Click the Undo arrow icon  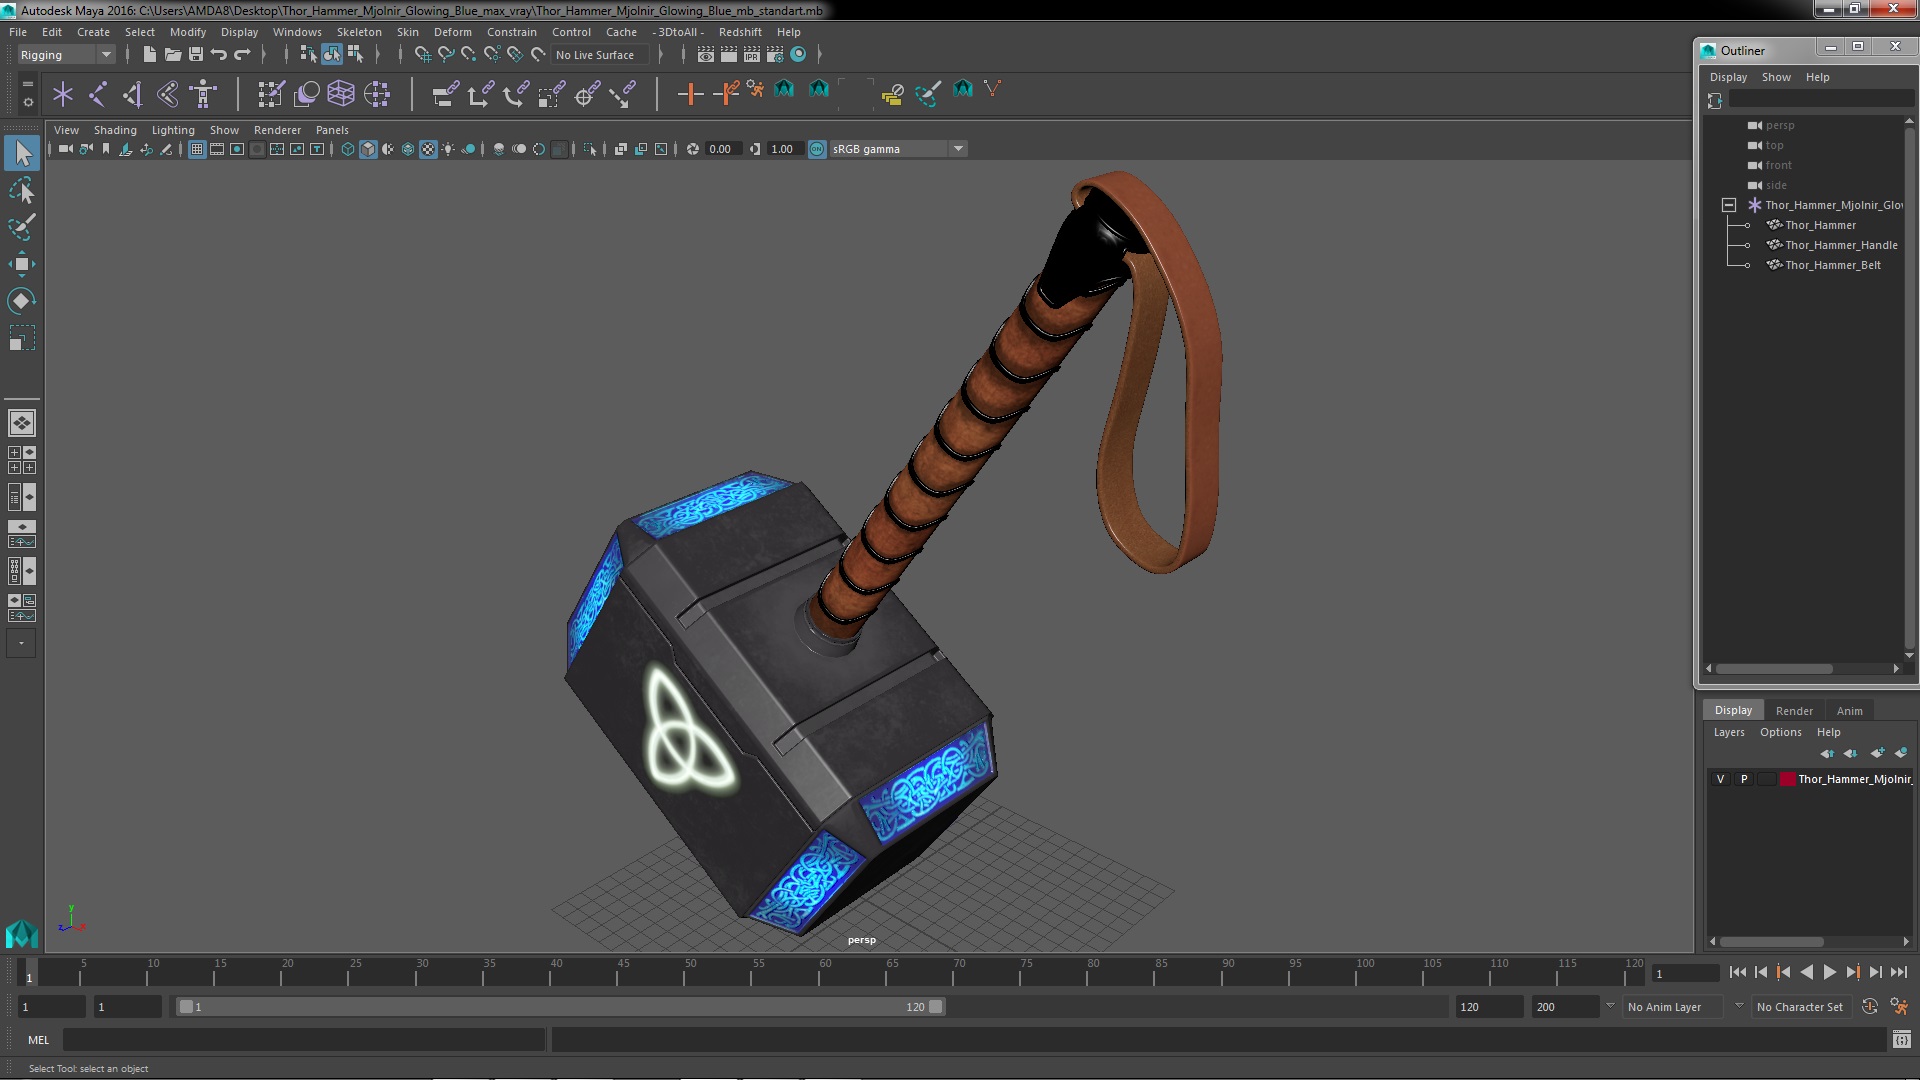click(x=219, y=54)
